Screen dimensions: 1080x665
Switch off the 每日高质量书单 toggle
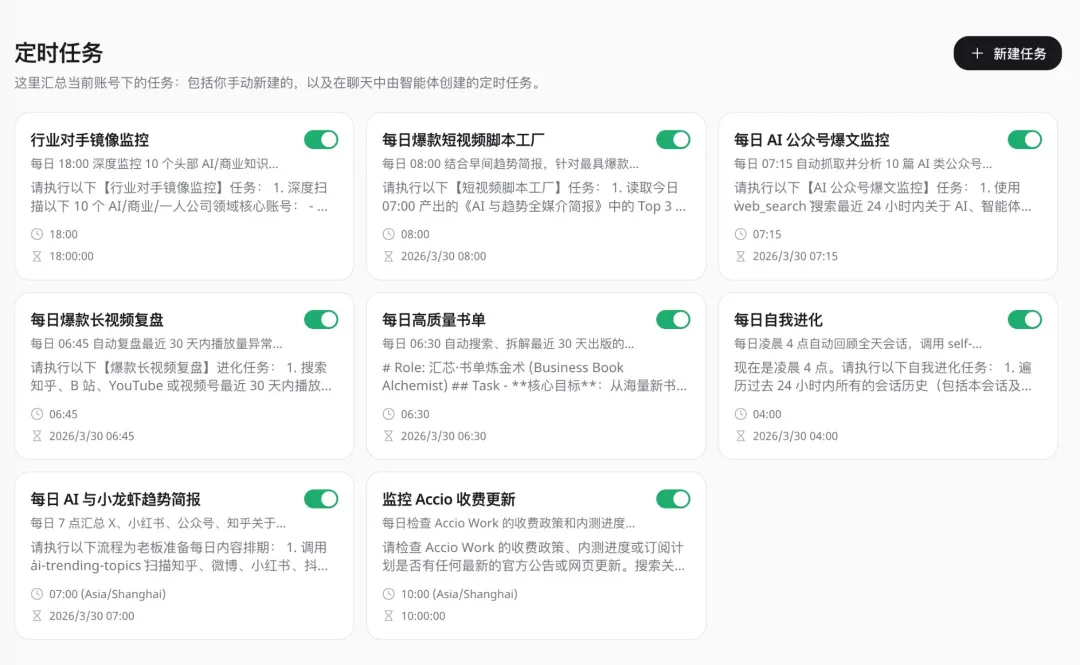(673, 320)
